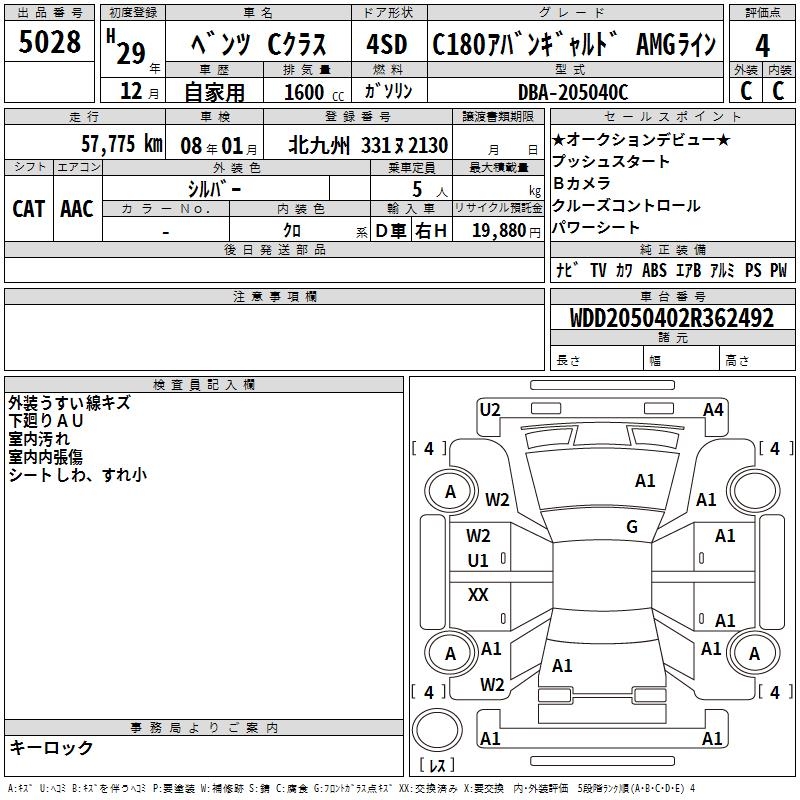
Task: Click the キーロック office notice text
Action: 52,747
